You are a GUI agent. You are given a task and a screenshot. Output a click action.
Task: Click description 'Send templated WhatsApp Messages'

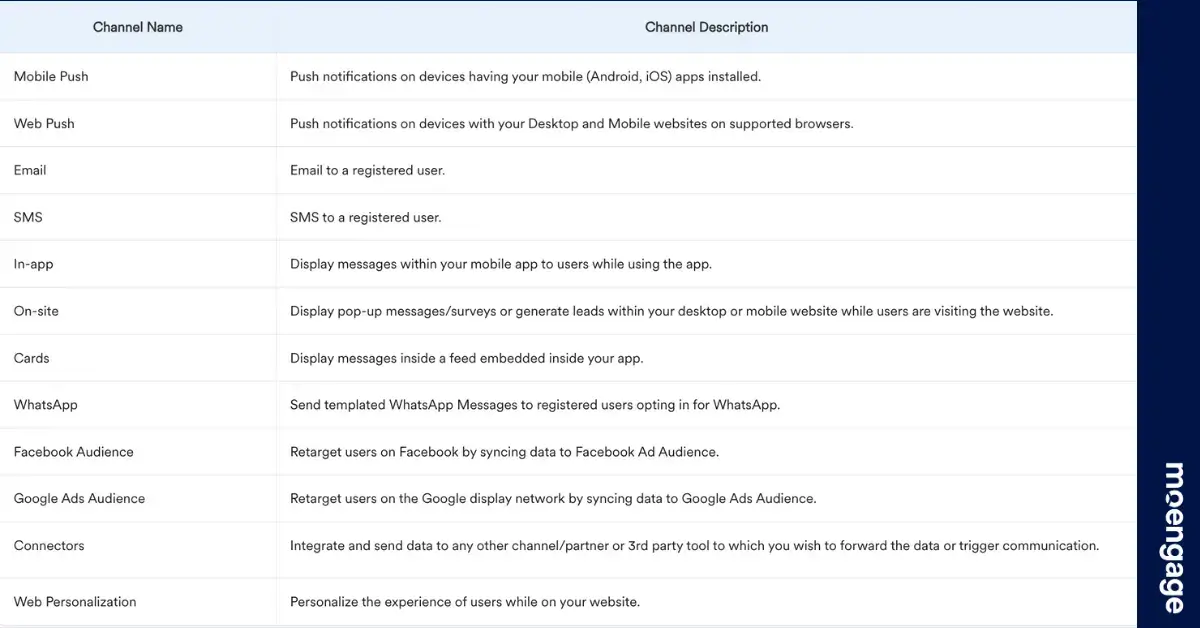534,405
